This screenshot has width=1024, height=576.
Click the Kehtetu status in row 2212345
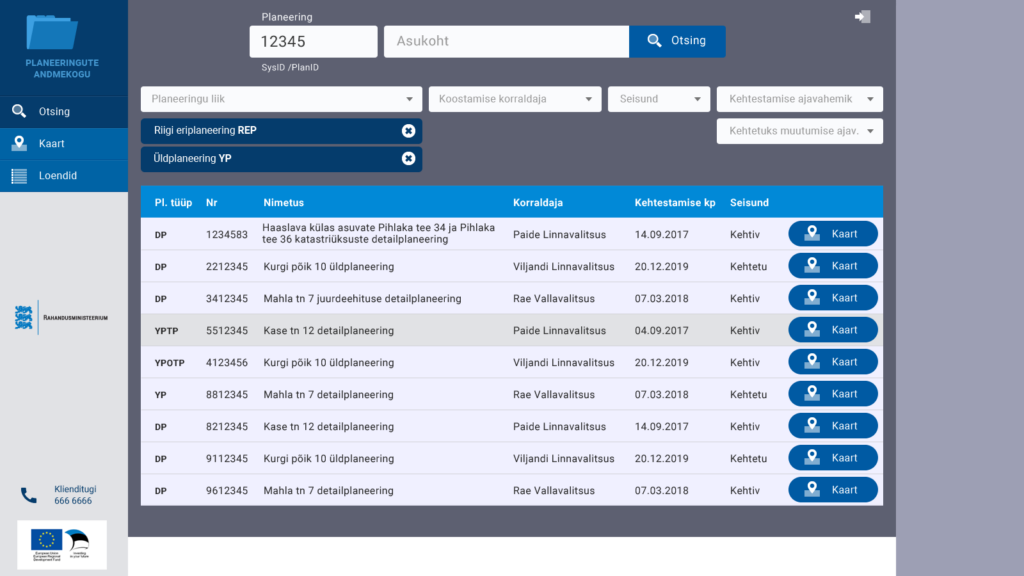748,266
